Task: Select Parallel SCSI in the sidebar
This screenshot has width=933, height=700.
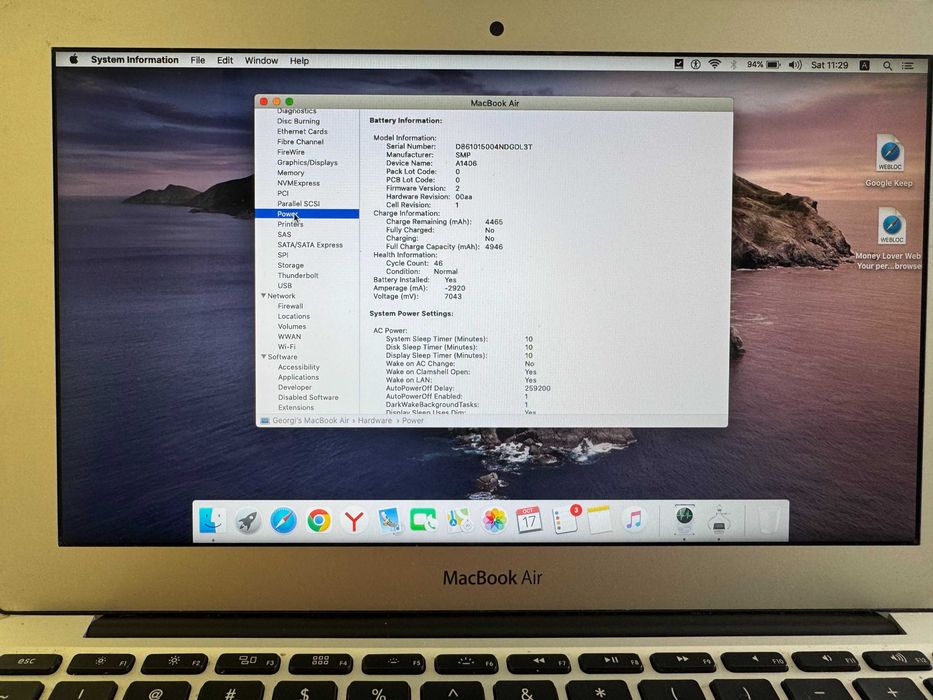Action: pyautogui.click(x=298, y=204)
